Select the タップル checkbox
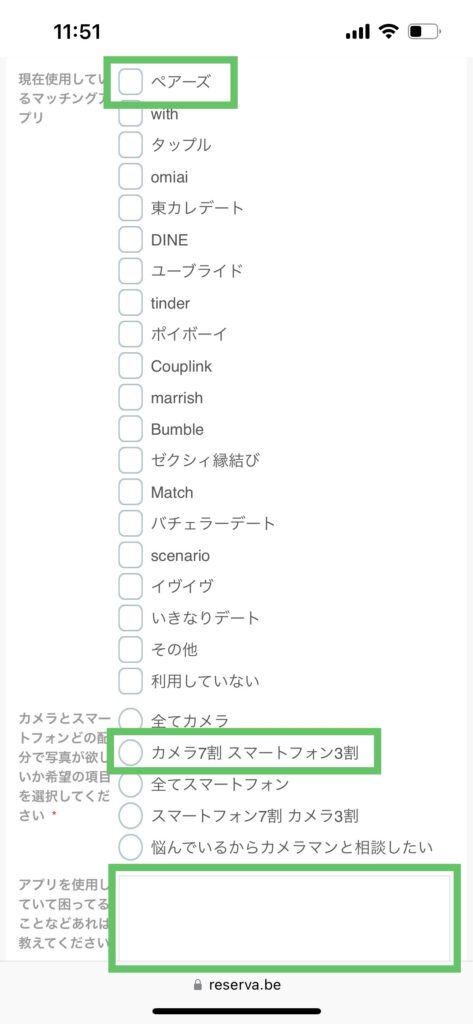 tap(131, 145)
